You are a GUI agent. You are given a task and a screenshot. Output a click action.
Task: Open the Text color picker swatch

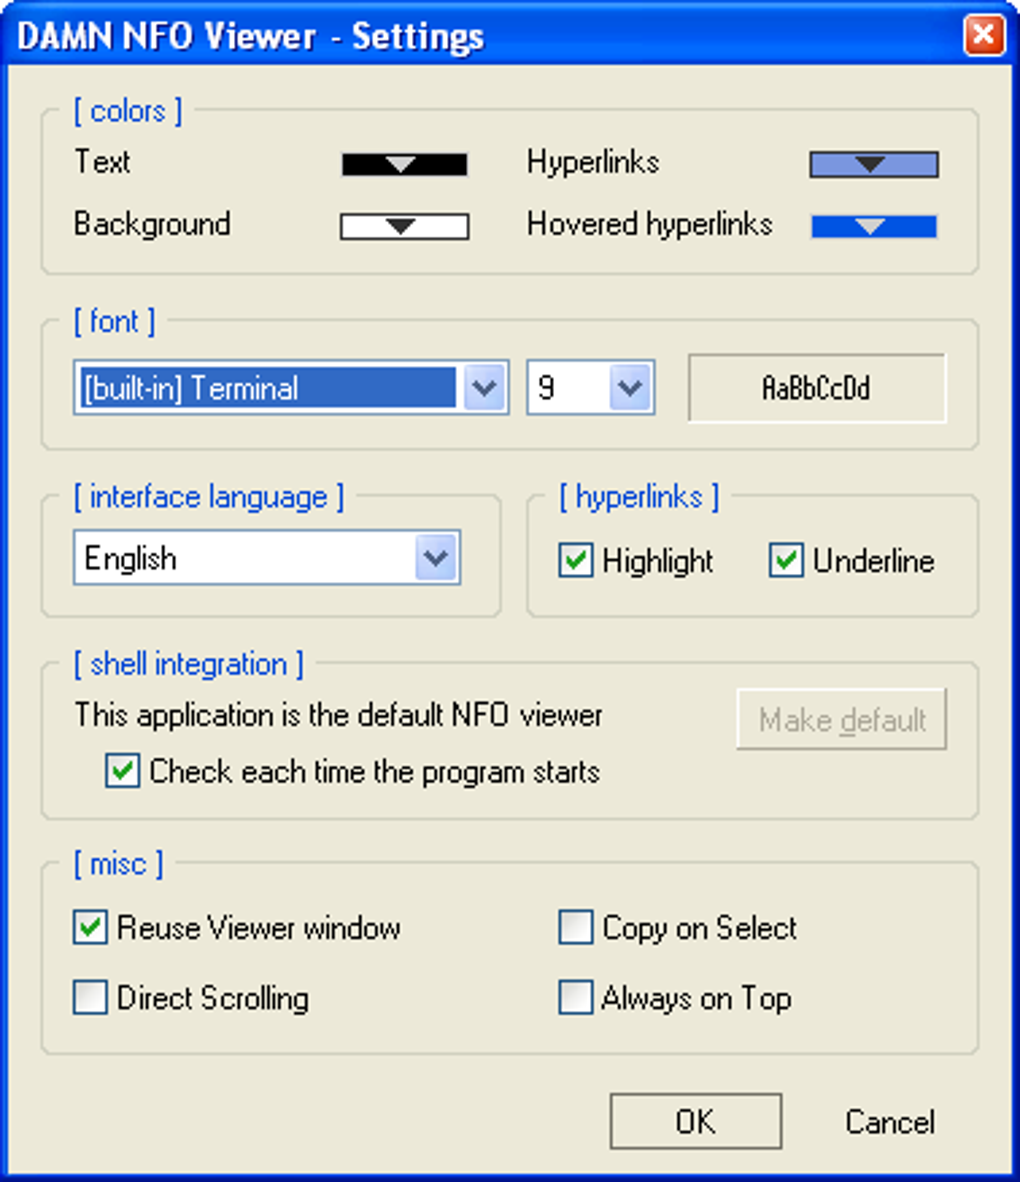pyautogui.click(x=404, y=164)
